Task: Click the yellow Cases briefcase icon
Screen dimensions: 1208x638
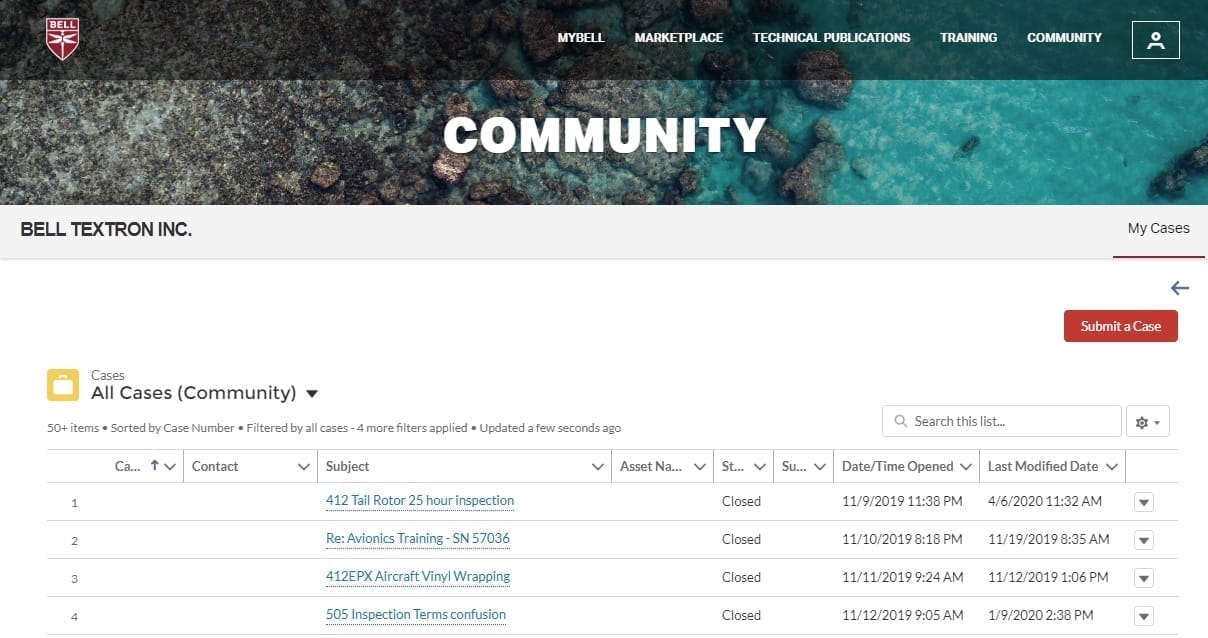Action: 63,385
